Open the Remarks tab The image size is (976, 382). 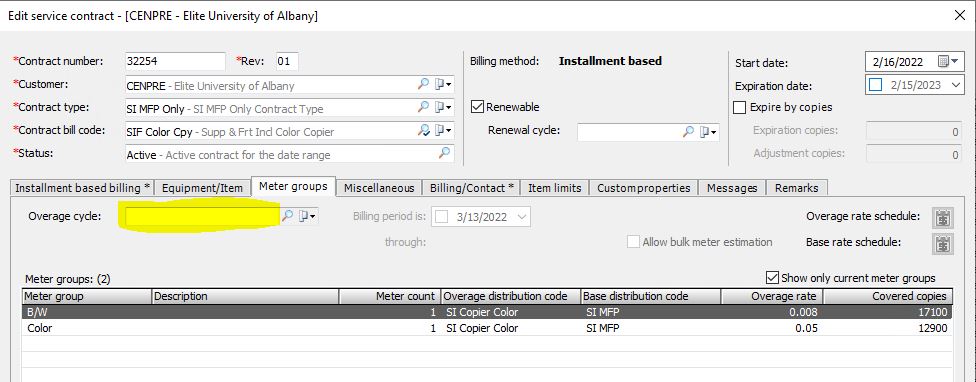797,188
